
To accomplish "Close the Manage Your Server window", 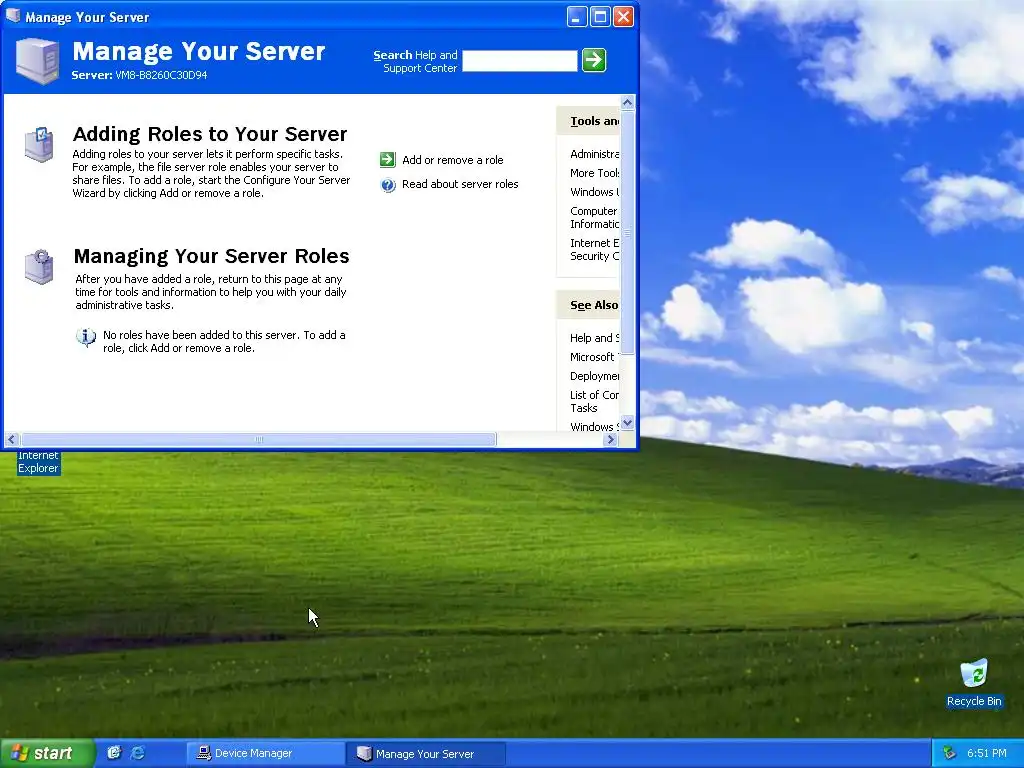I will point(624,16).
